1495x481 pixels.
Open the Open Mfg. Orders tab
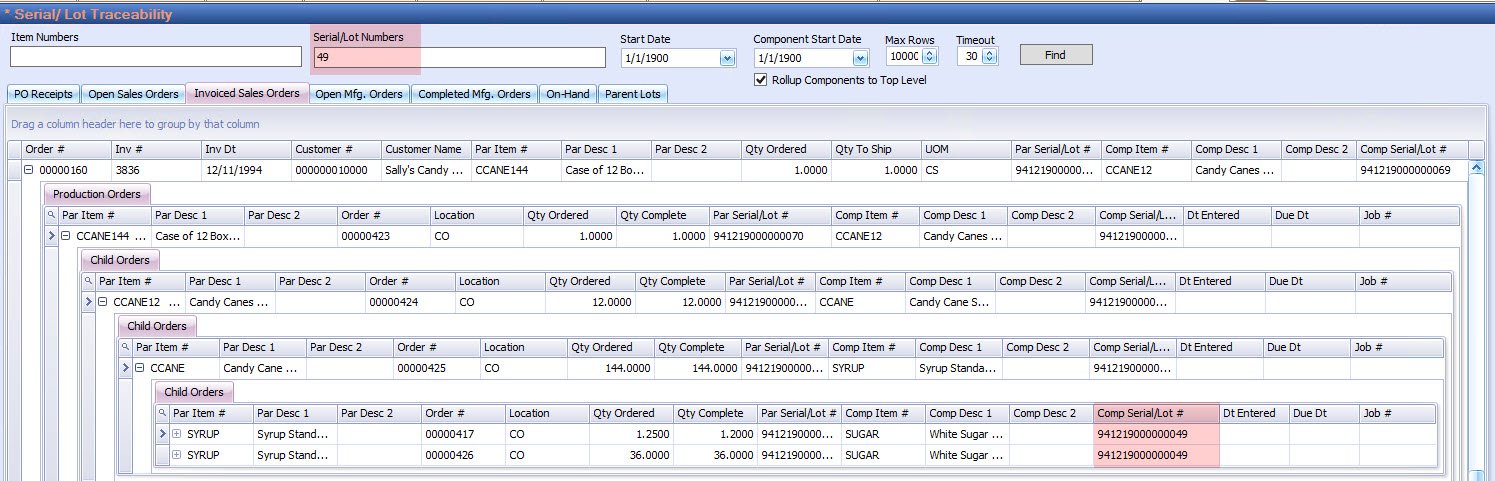[359, 94]
